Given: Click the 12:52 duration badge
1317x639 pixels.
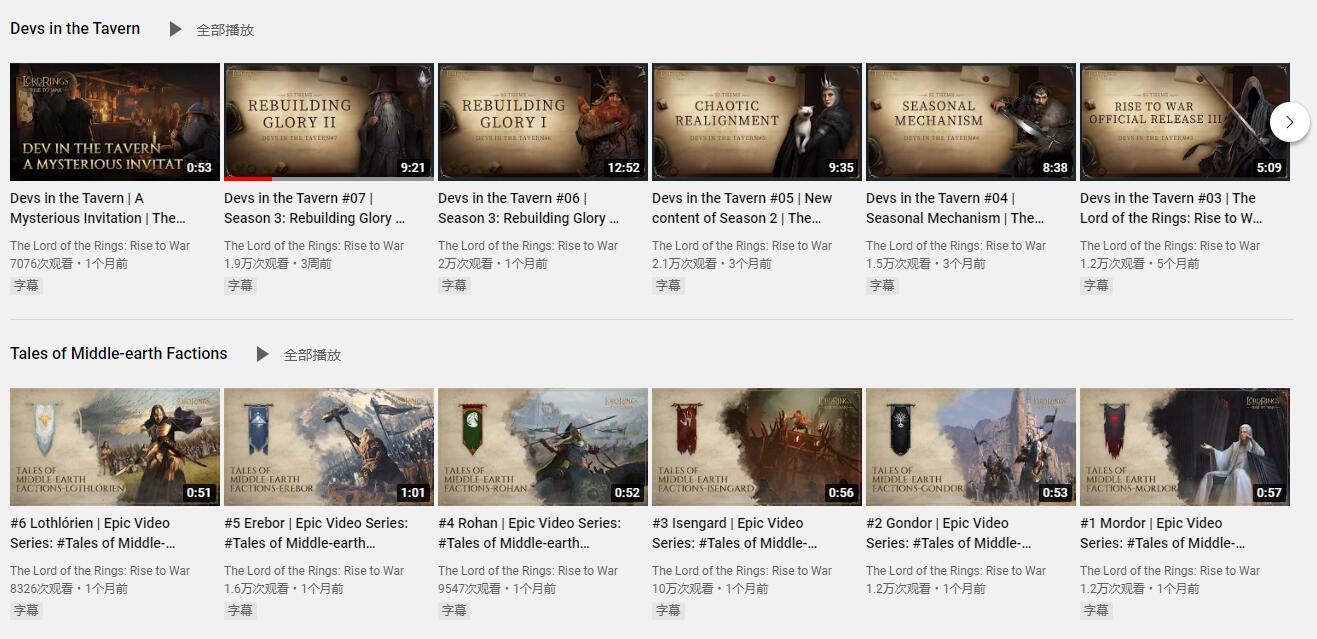Looking at the screenshot, I should coord(623,168).
